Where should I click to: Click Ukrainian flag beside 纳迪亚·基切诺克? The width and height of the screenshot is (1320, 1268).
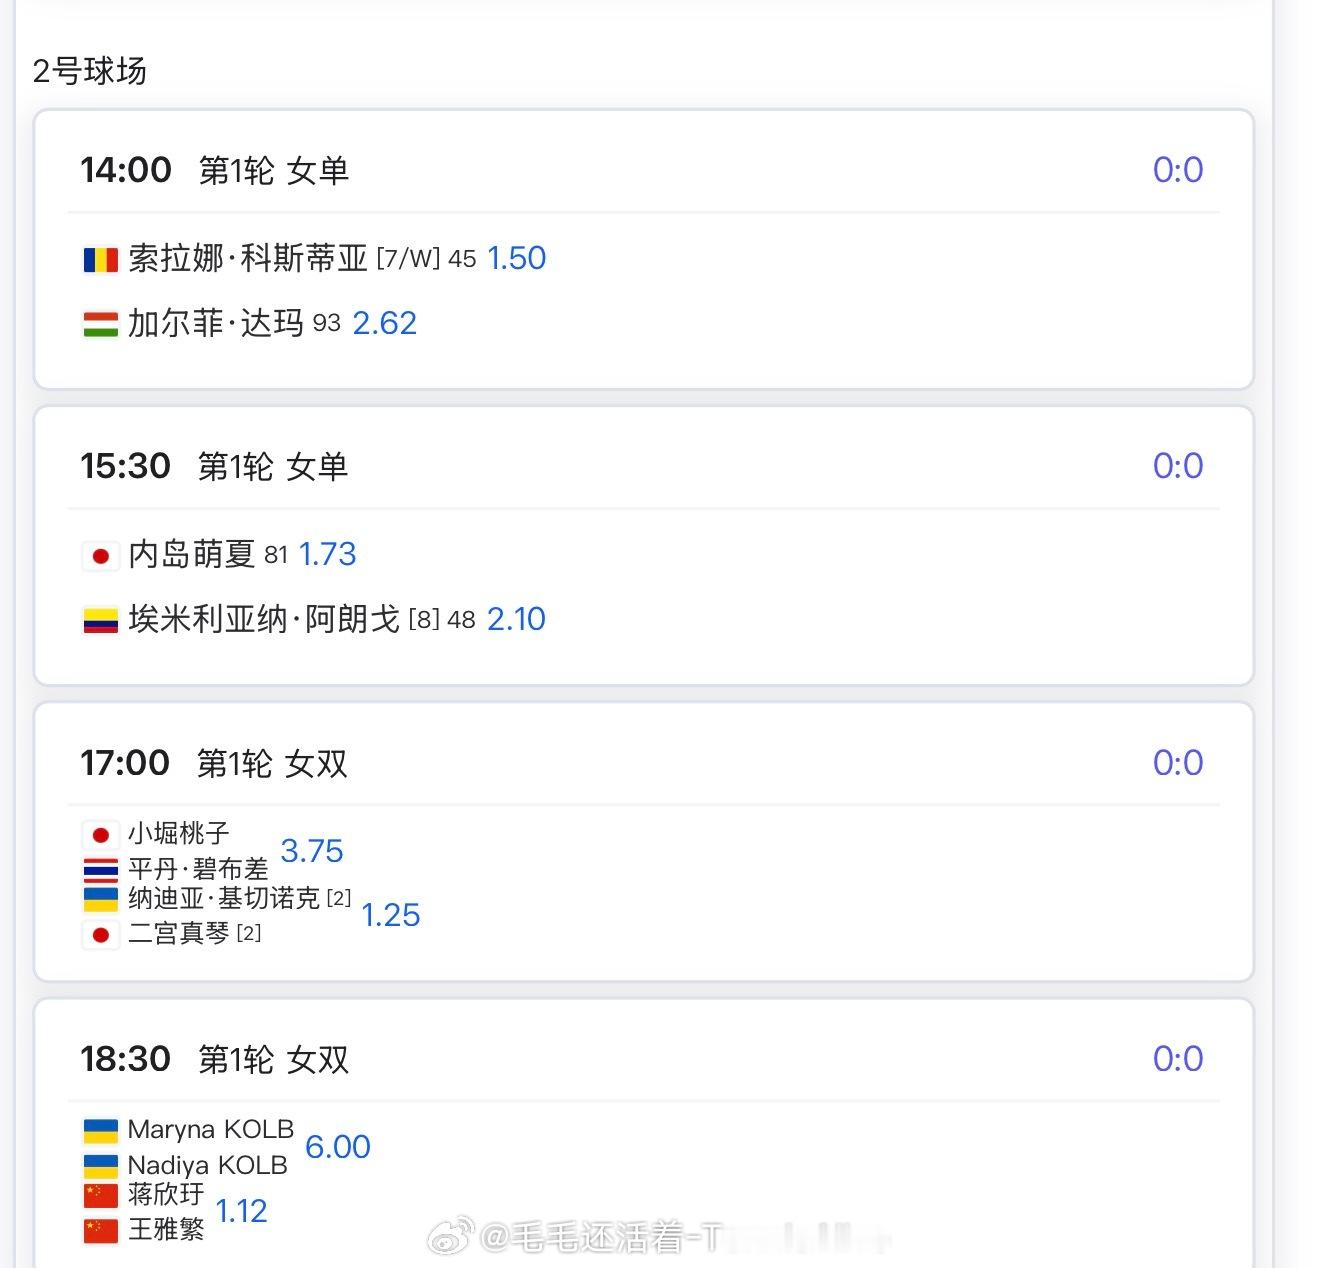[x=100, y=899]
